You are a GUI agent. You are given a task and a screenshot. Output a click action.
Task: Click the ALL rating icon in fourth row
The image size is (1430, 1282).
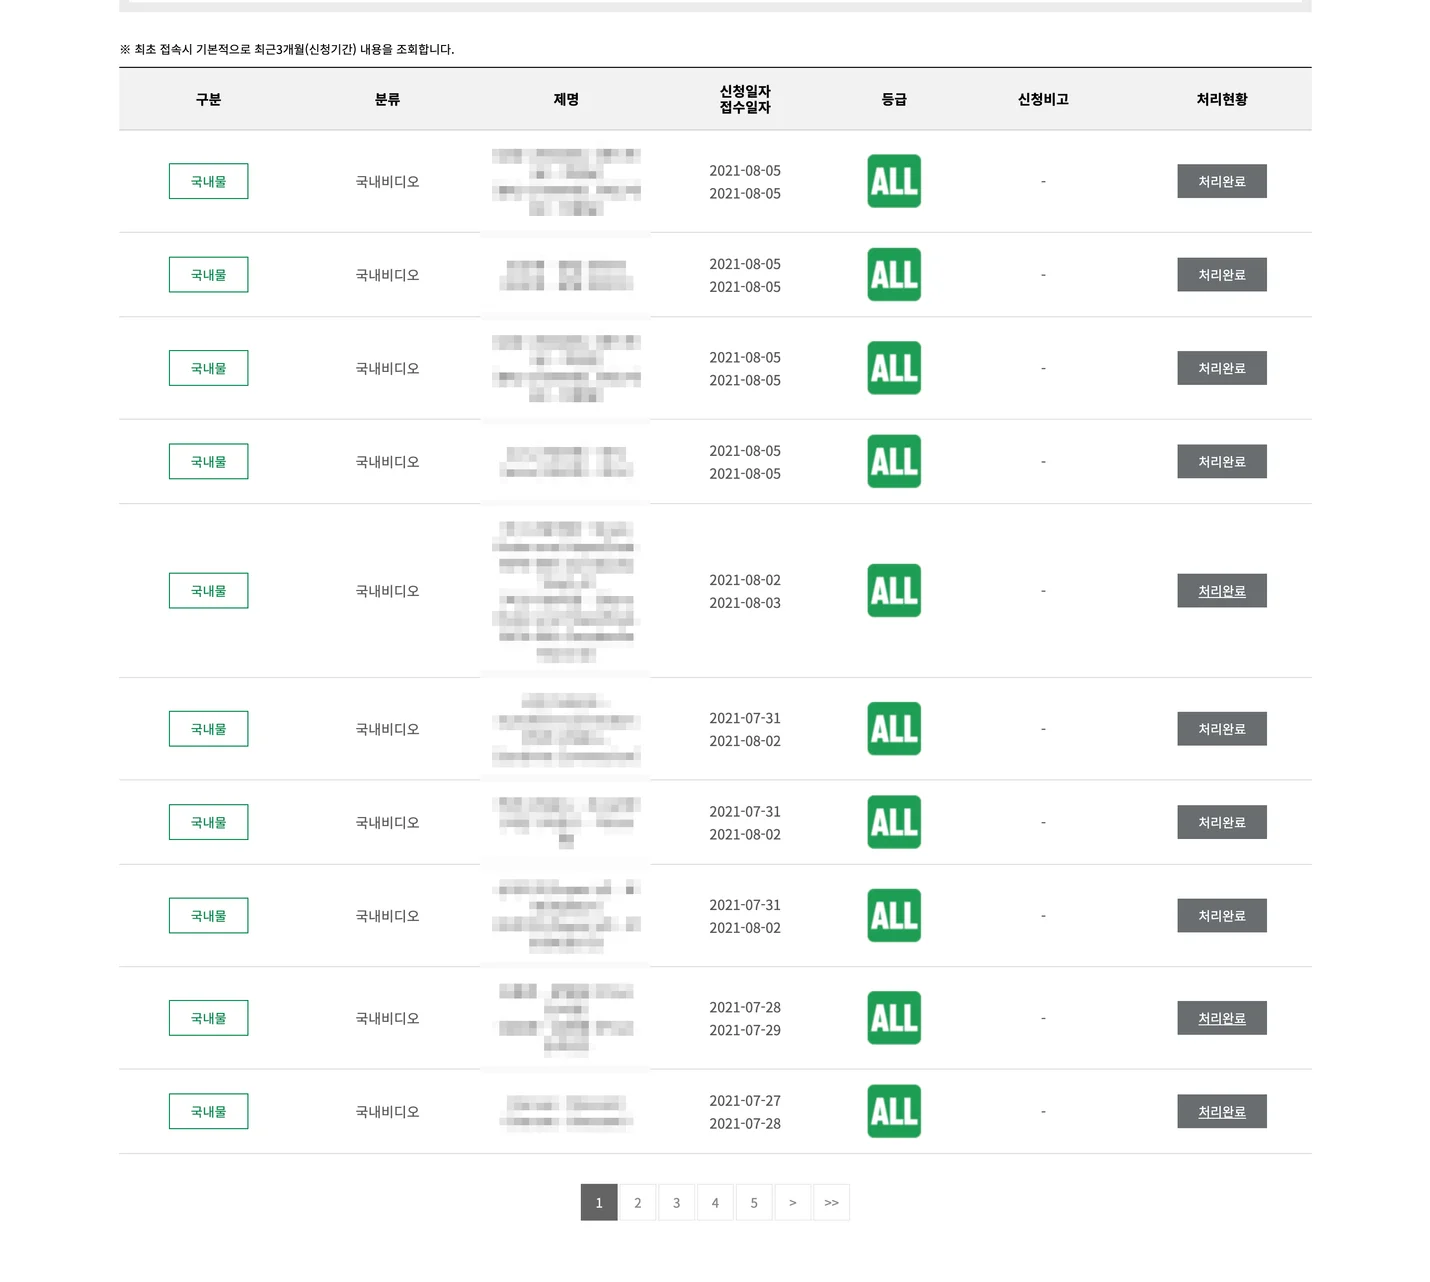tap(894, 461)
